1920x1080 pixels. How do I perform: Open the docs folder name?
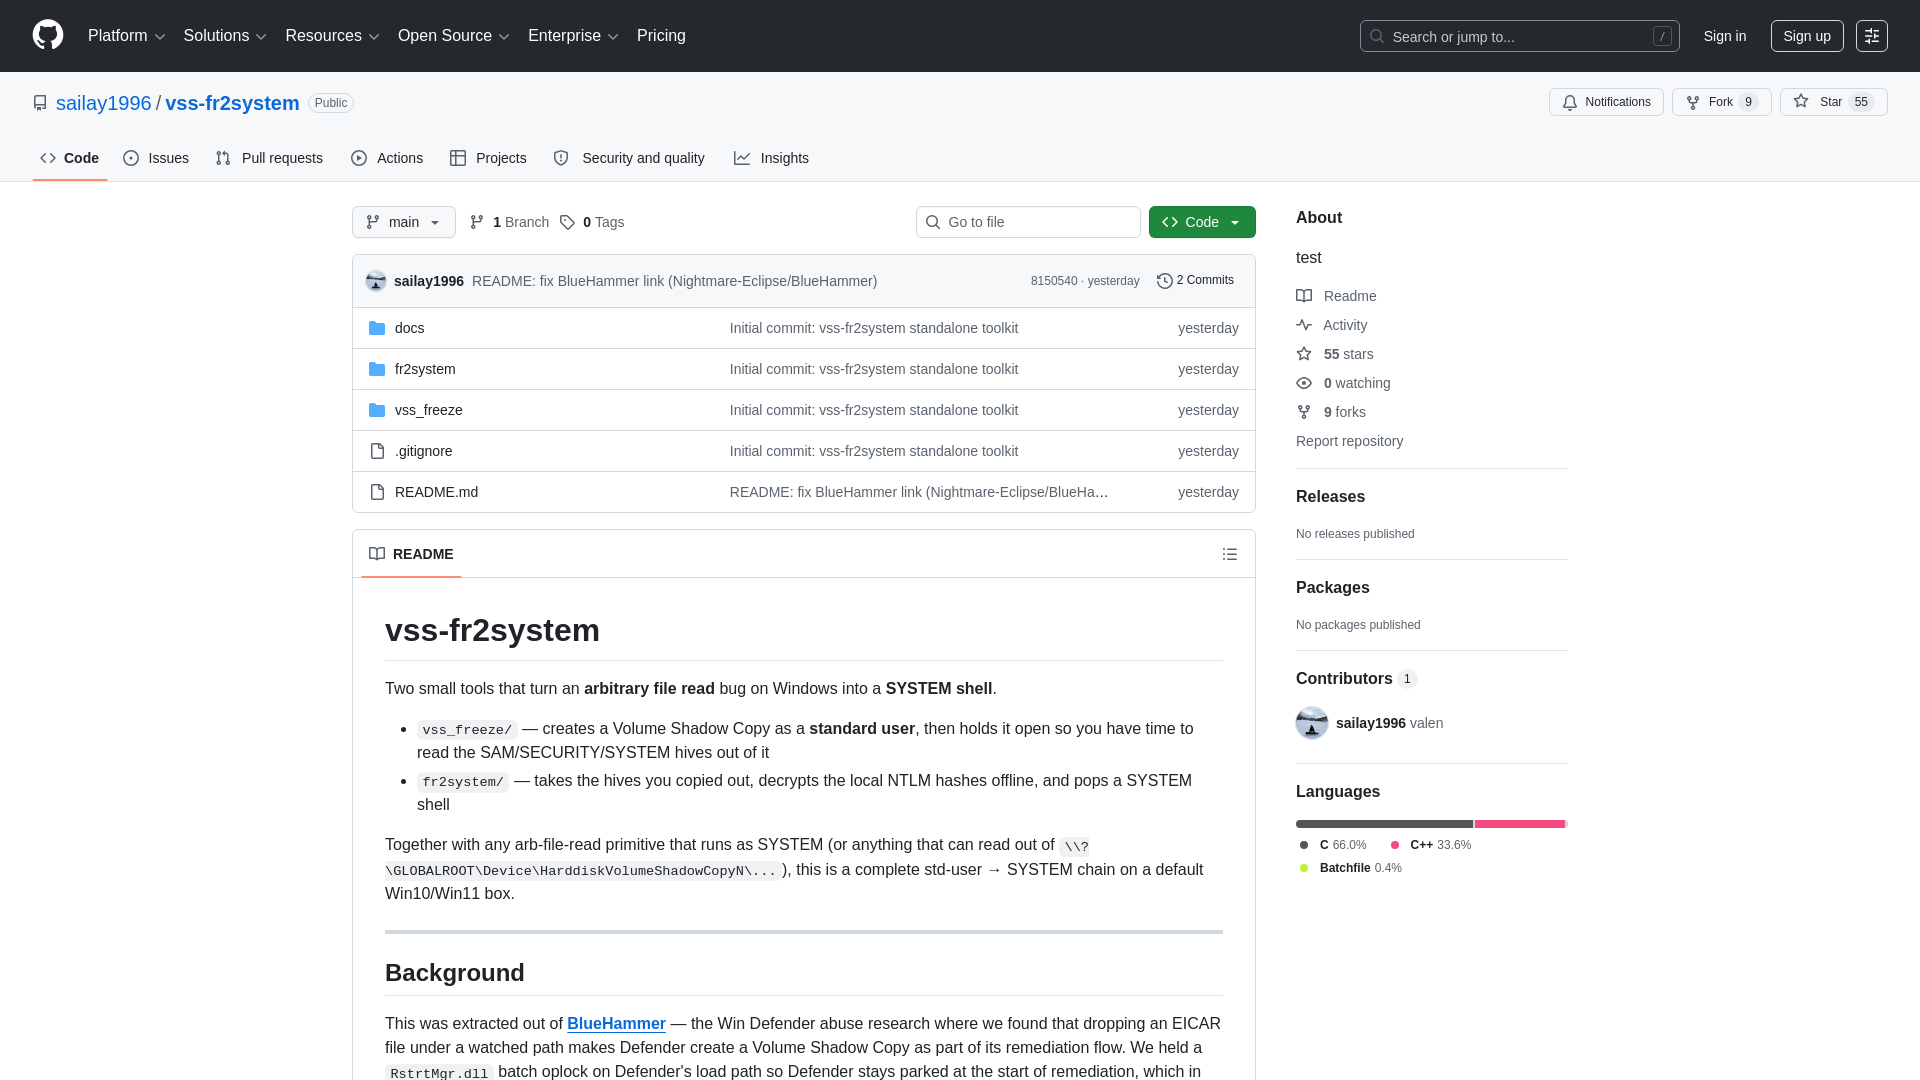pyautogui.click(x=409, y=328)
